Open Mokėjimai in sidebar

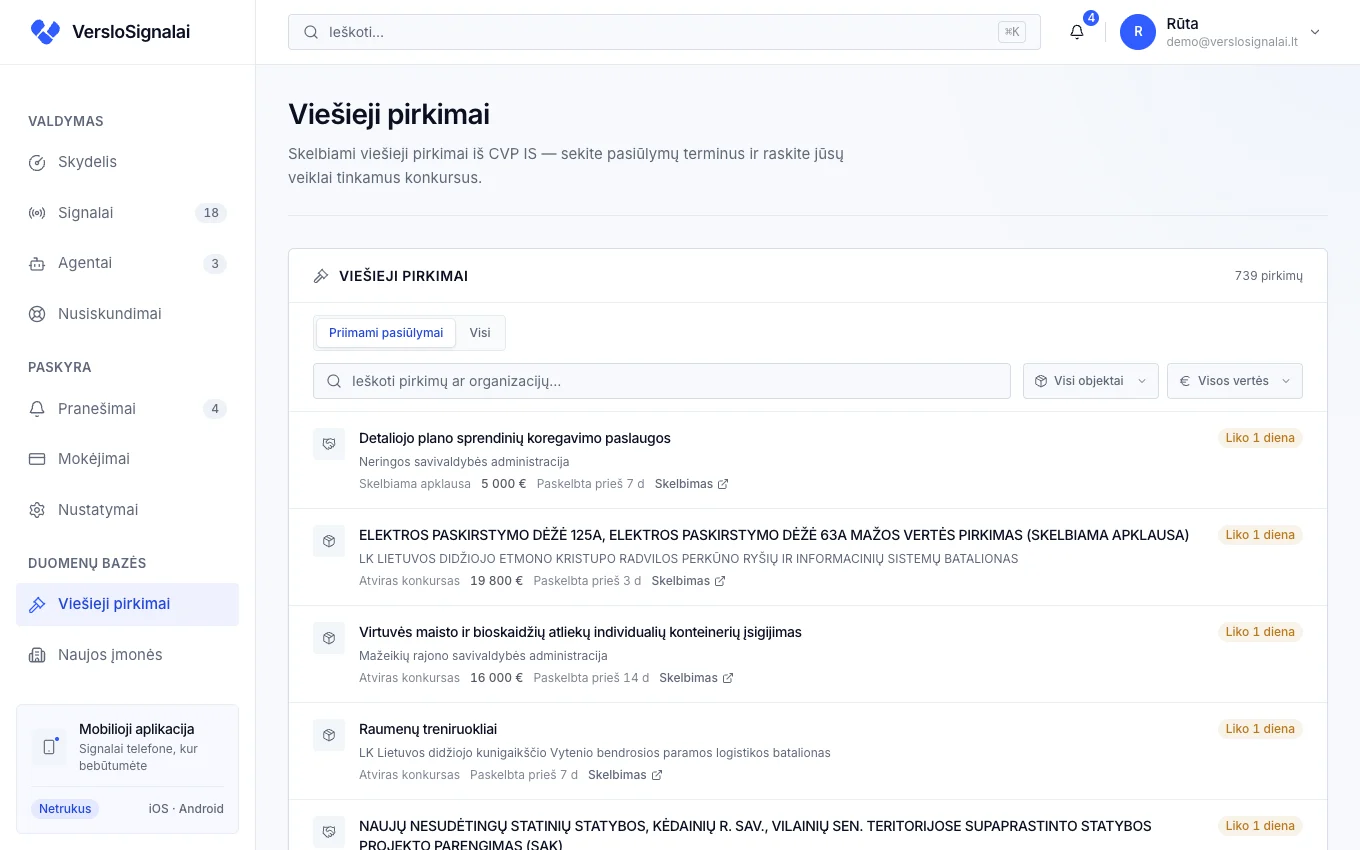127,459
